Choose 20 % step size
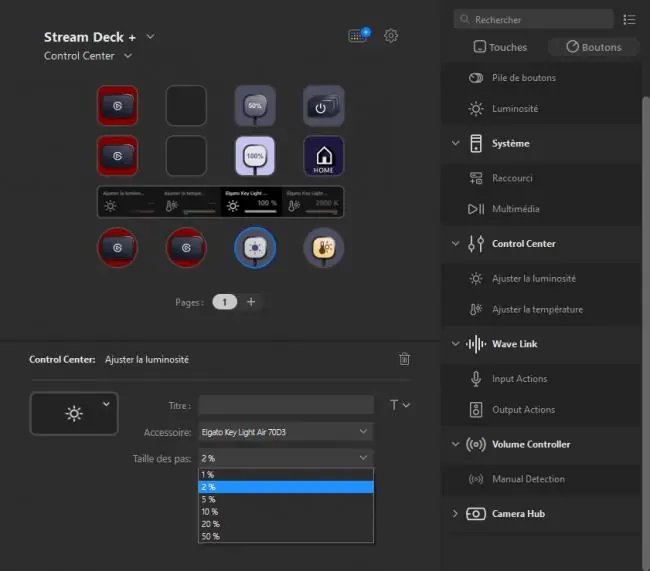Image resolution: width=650 pixels, height=571 pixels. click(x=286, y=524)
